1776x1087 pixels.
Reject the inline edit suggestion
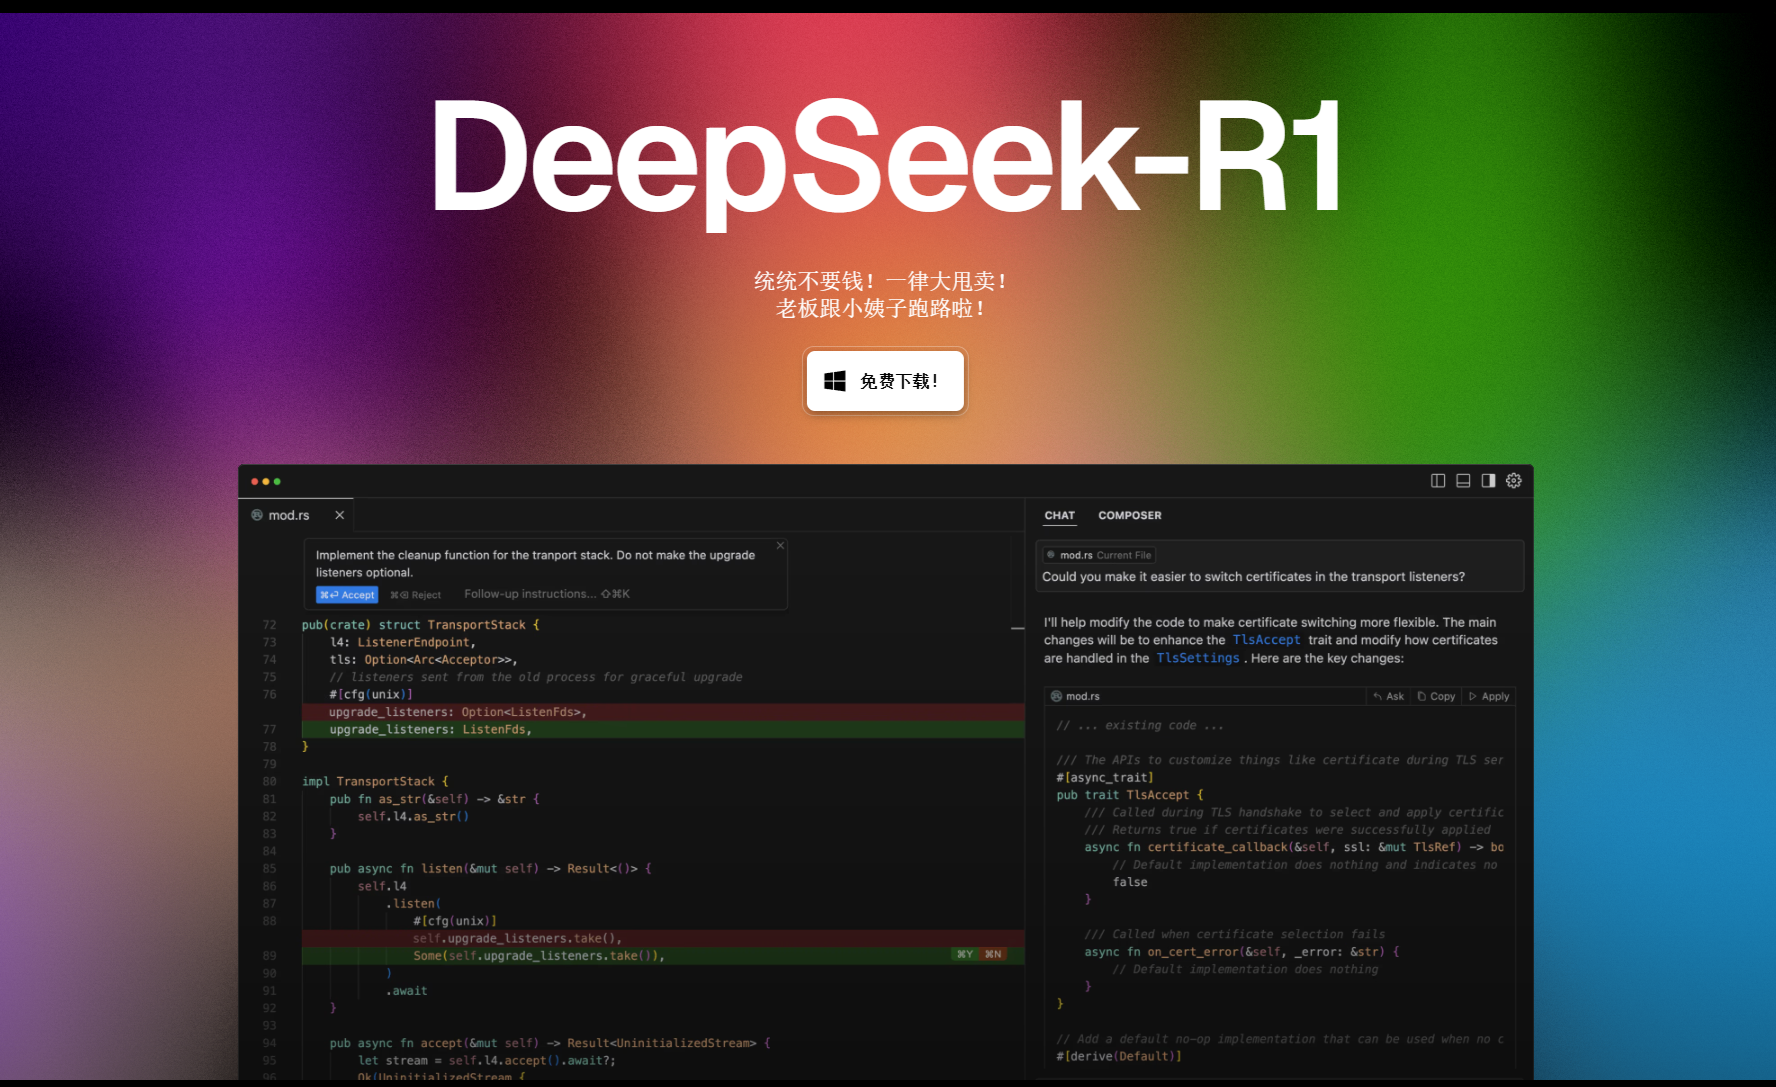(414, 594)
